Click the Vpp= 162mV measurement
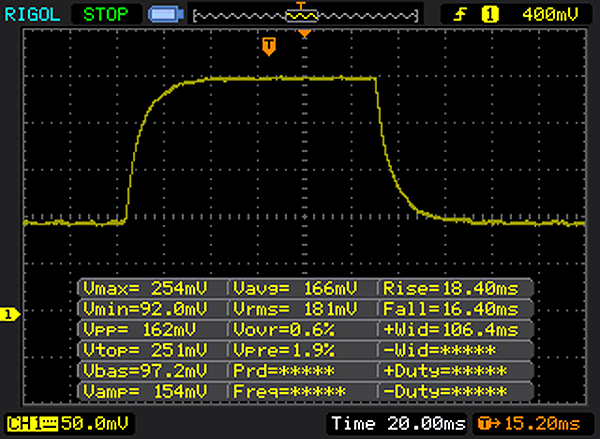 tap(140, 330)
